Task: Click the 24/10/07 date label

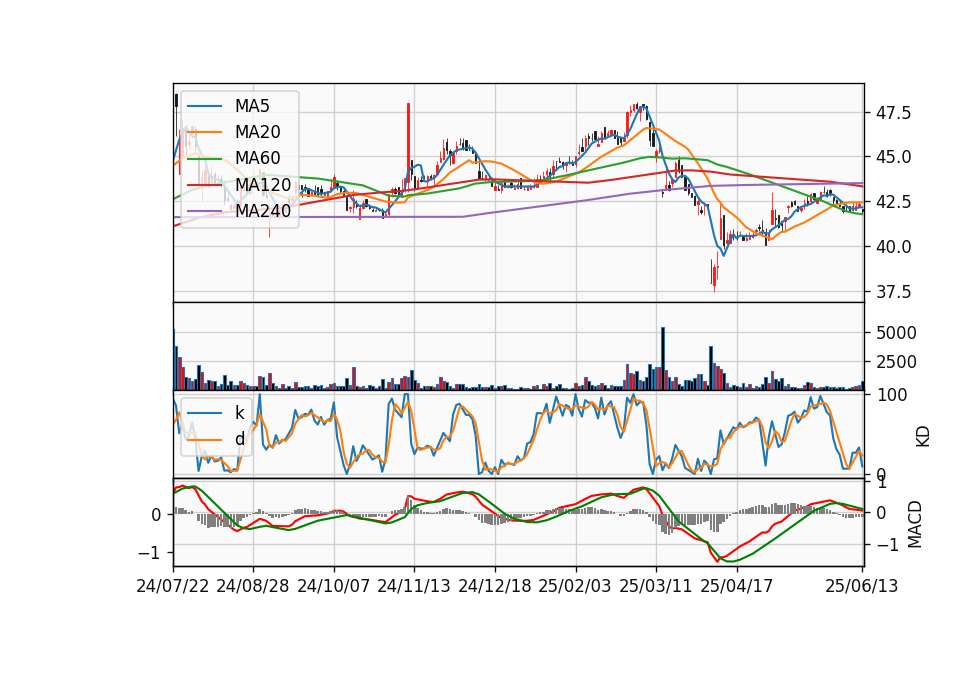Action: pyautogui.click(x=334, y=586)
